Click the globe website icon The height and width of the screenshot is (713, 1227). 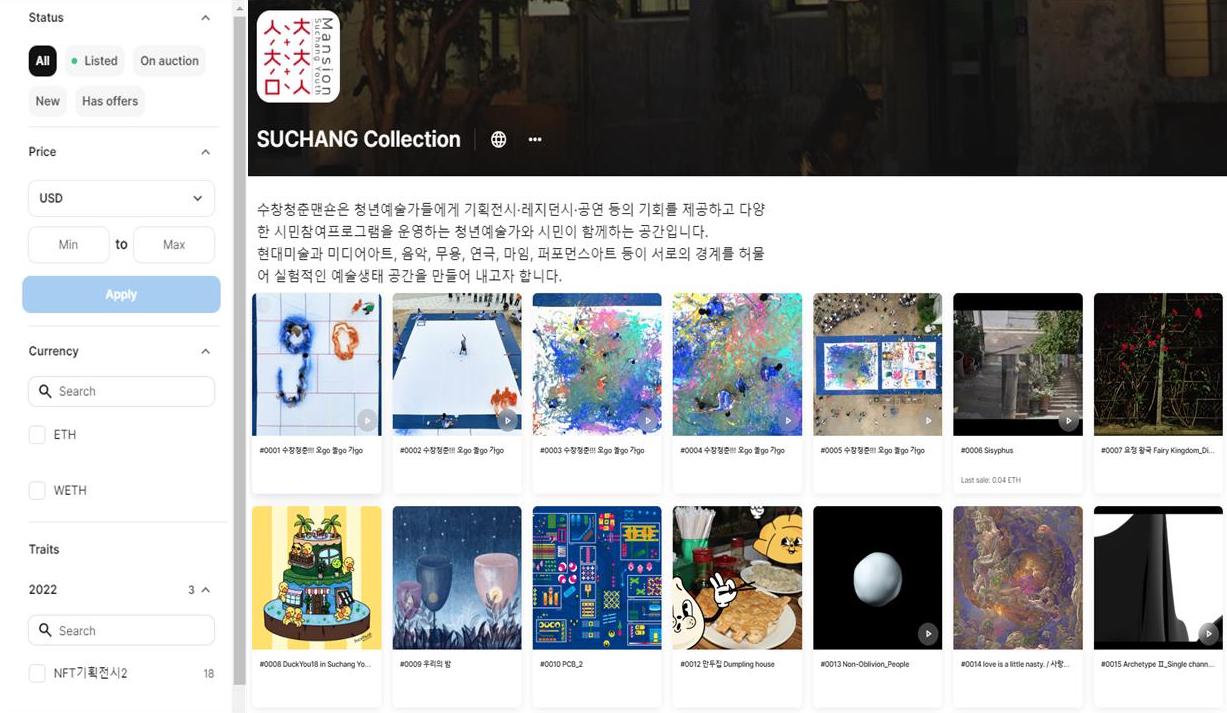(498, 139)
